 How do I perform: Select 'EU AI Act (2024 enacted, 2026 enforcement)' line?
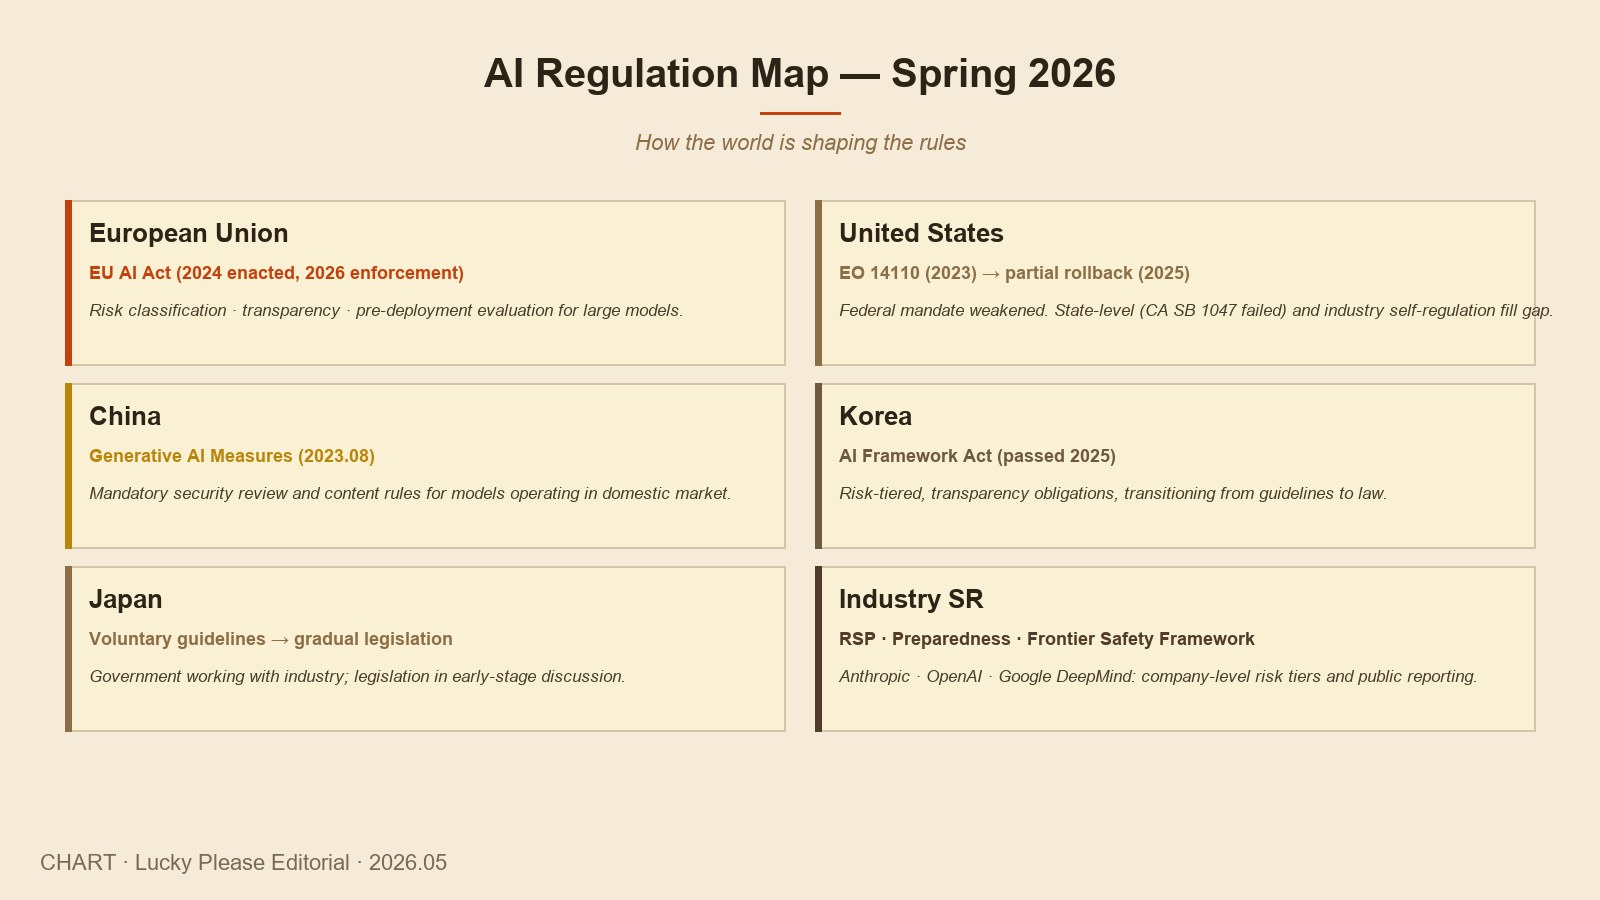coord(276,273)
